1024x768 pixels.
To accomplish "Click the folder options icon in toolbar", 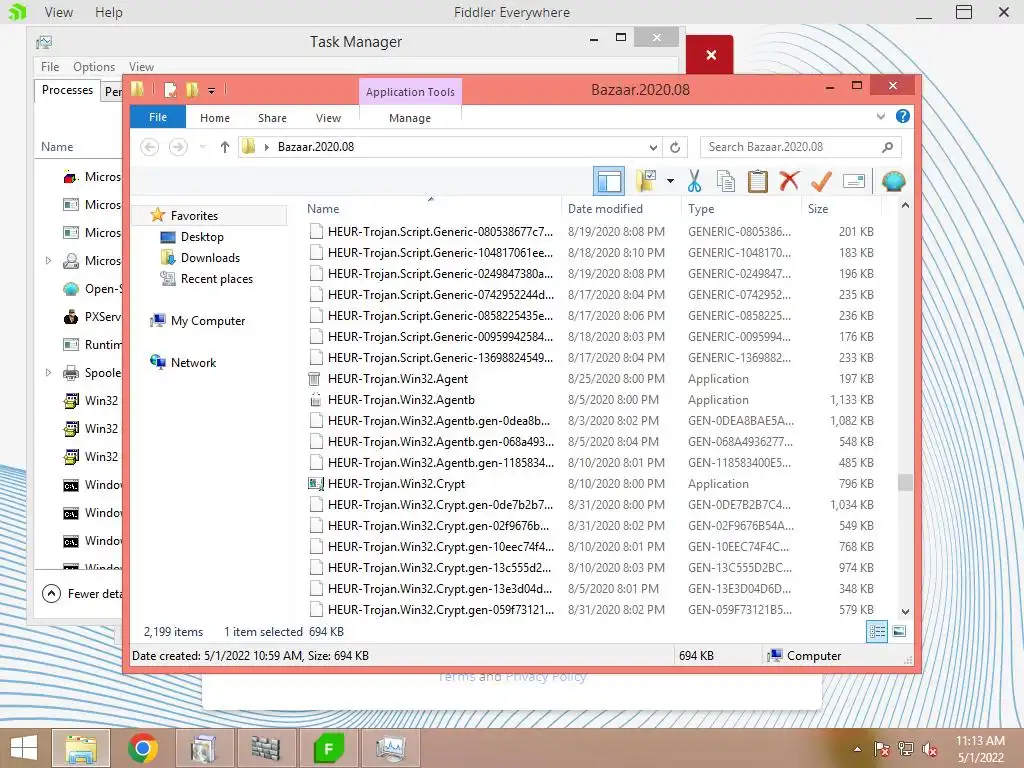I will click(647, 181).
